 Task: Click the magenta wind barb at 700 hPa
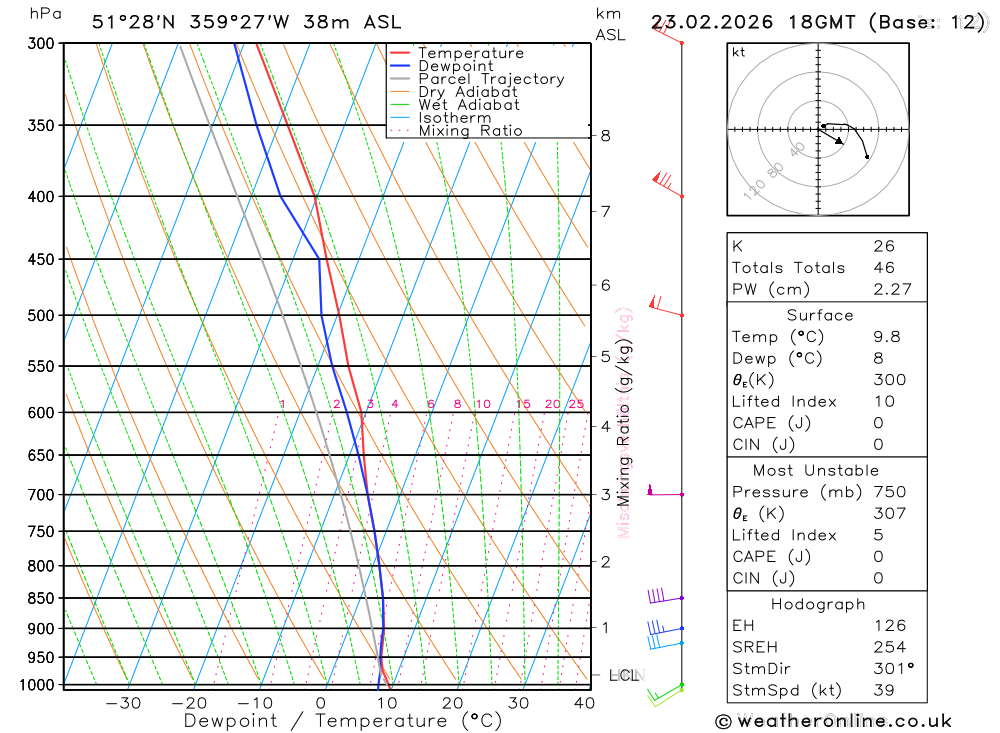tap(666, 491)
